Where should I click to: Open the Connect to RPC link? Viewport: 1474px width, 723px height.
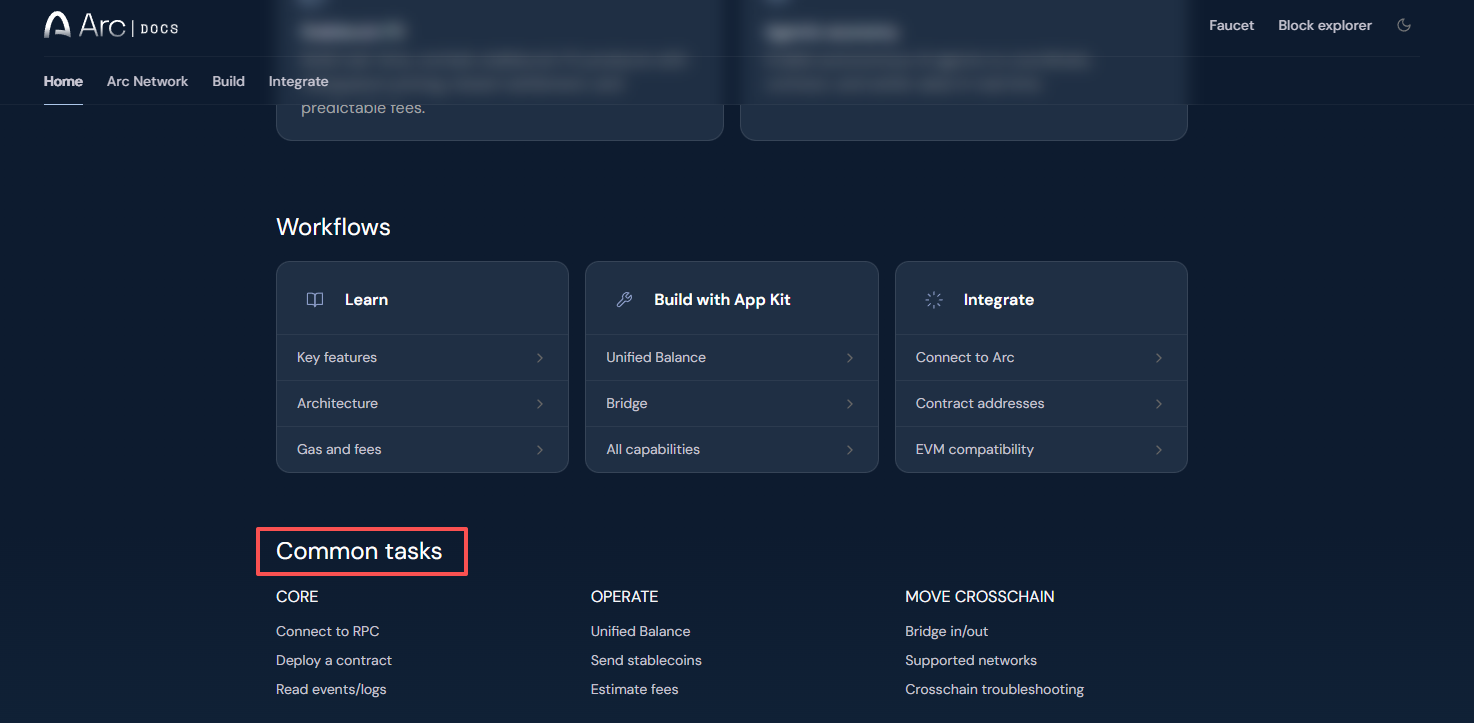[328, 631]
